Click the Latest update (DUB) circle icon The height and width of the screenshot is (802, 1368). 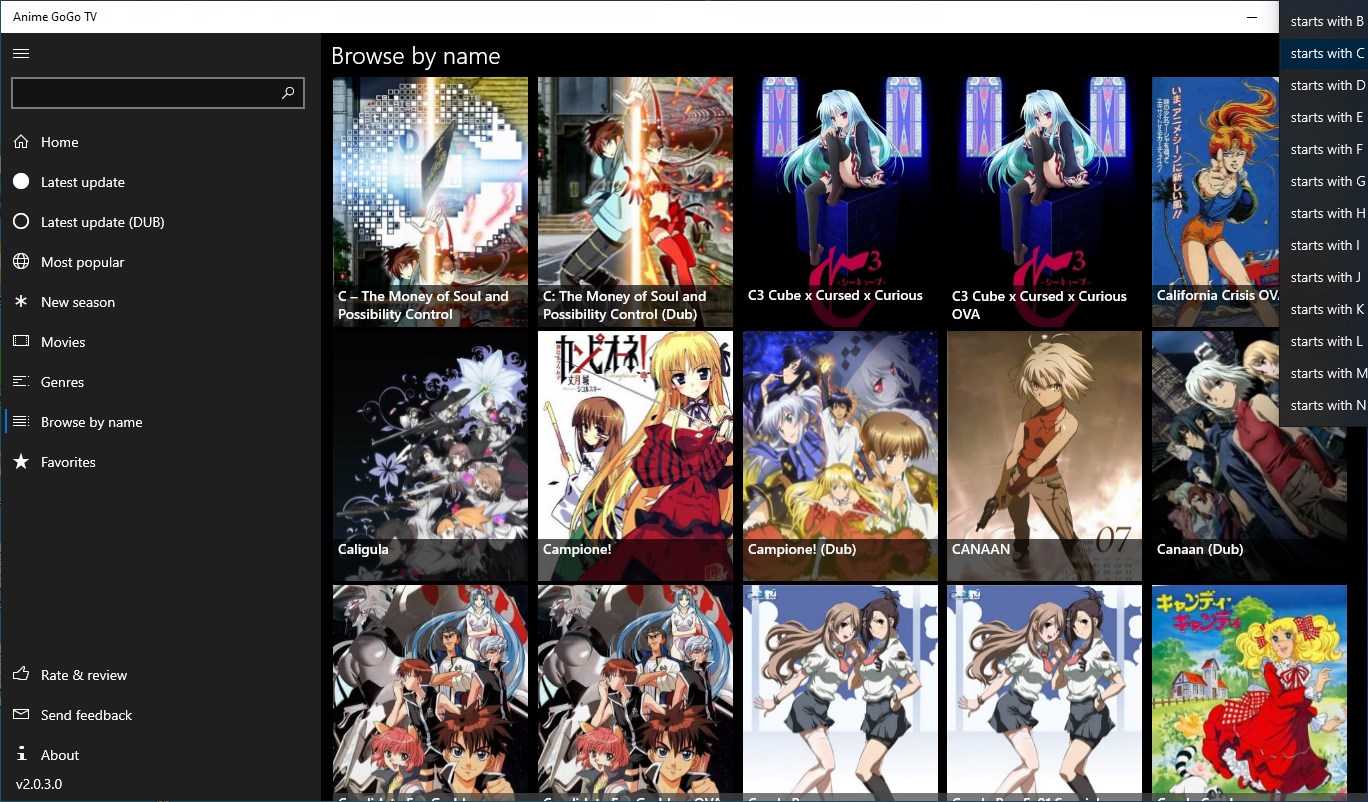point(21,222)
